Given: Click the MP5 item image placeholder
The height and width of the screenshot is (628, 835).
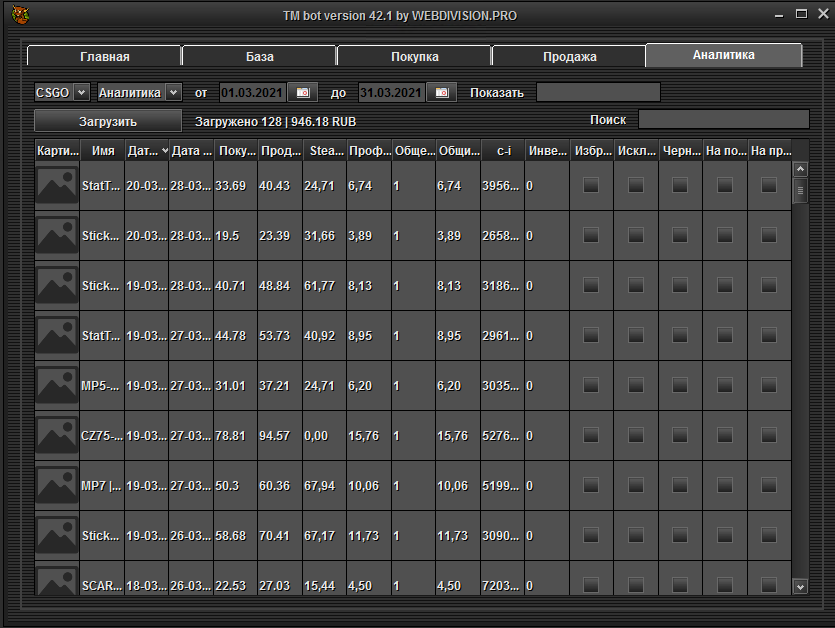Looking at the screenshot, I should point(57,385).
